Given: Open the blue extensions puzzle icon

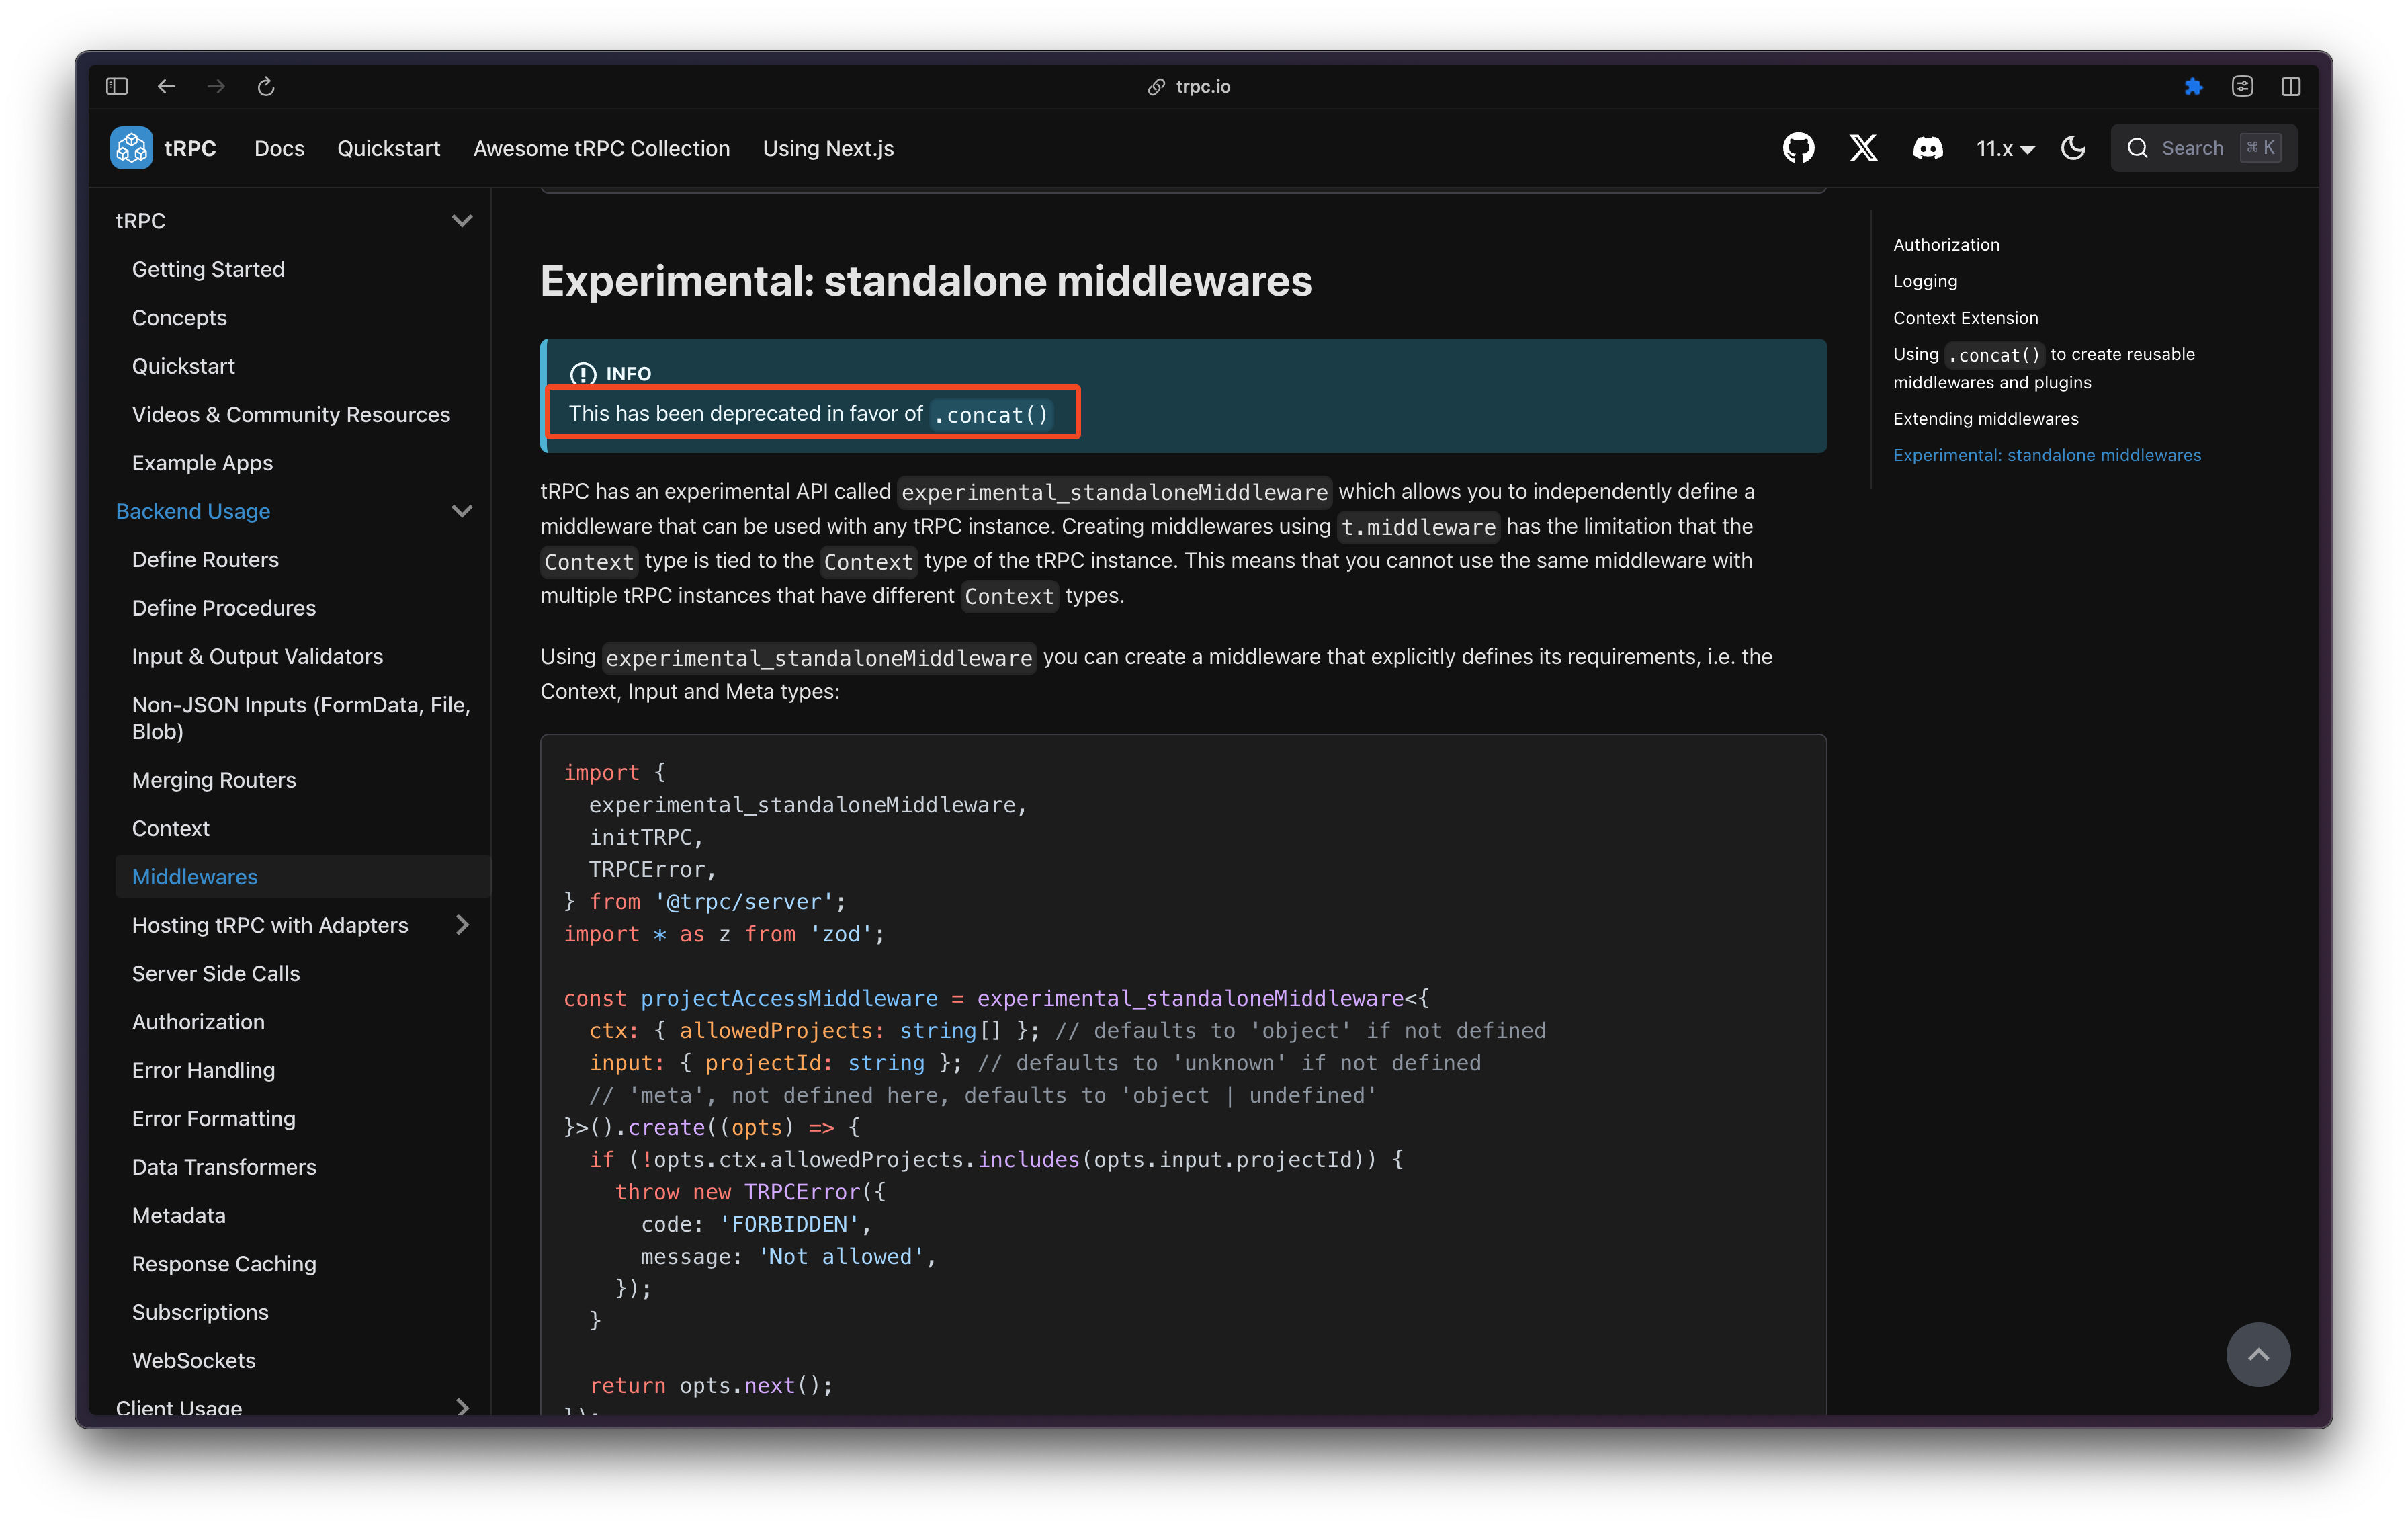Looking at the screenshot, I should [2193, 87].
